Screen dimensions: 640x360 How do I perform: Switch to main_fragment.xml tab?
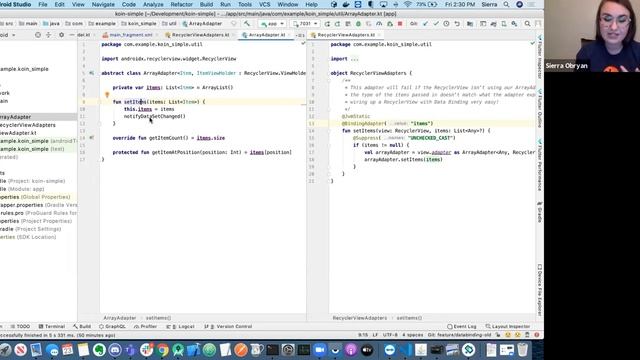pyautogui.click(x=131, y=35)
